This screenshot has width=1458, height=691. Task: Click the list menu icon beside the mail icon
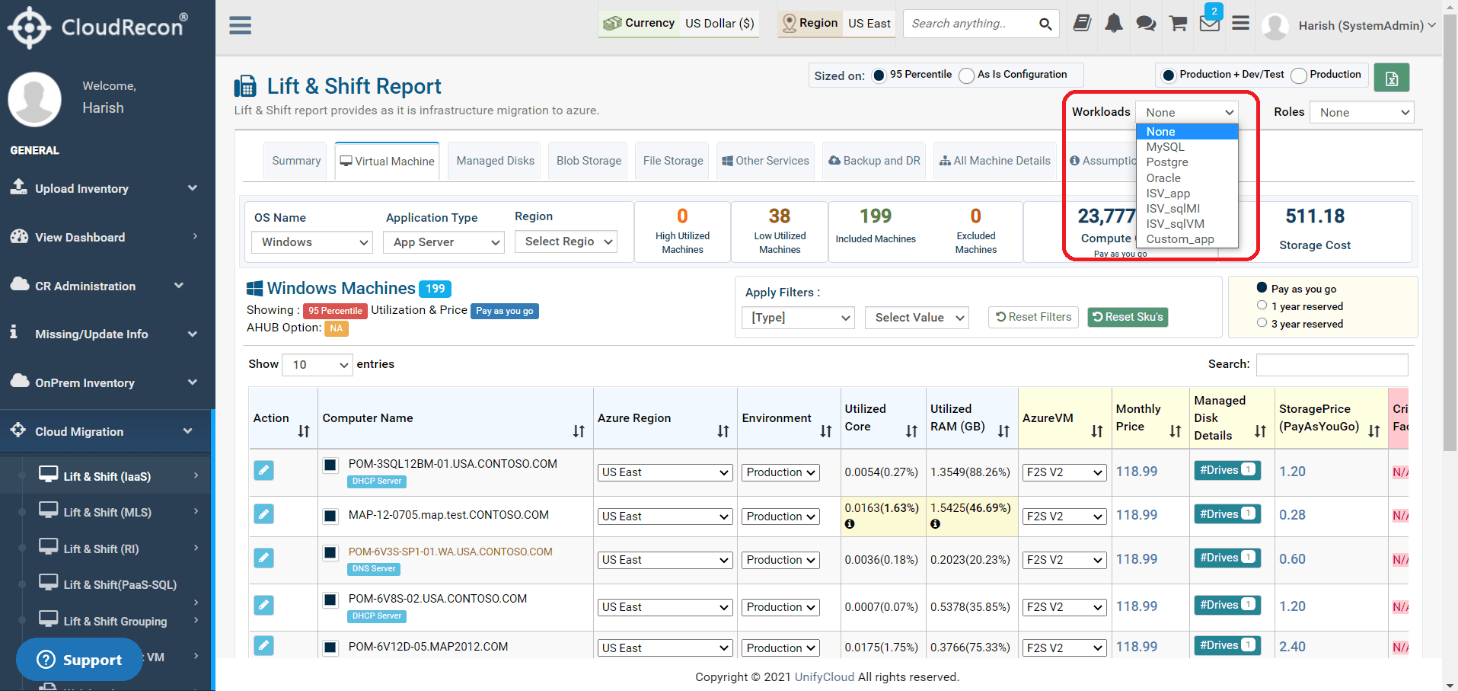tap(1241, 23)
